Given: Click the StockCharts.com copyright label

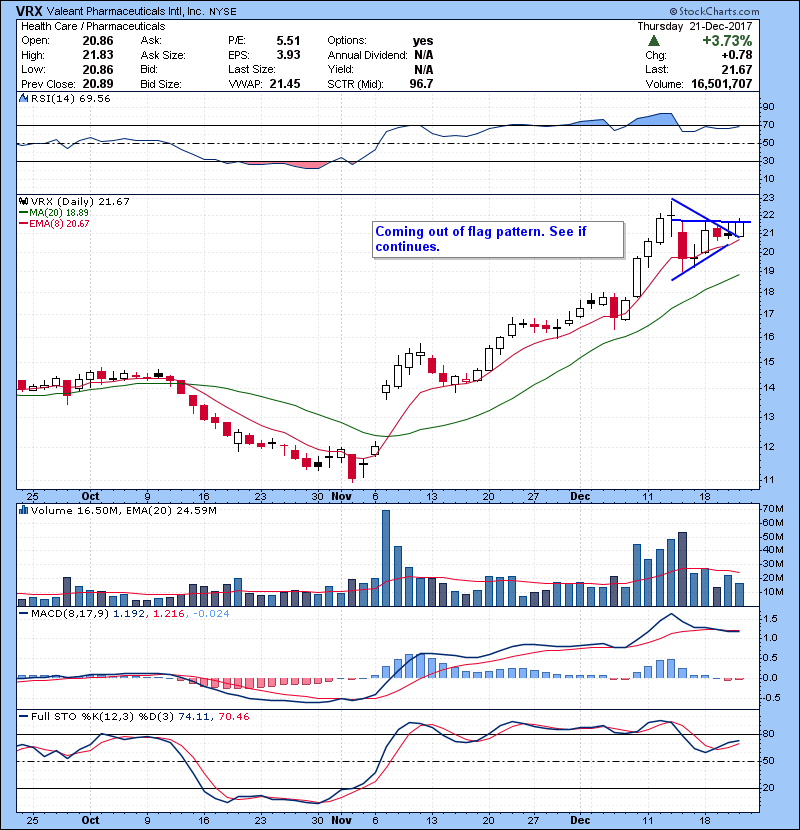Looking at the screenshot, I should pos(714,11).
